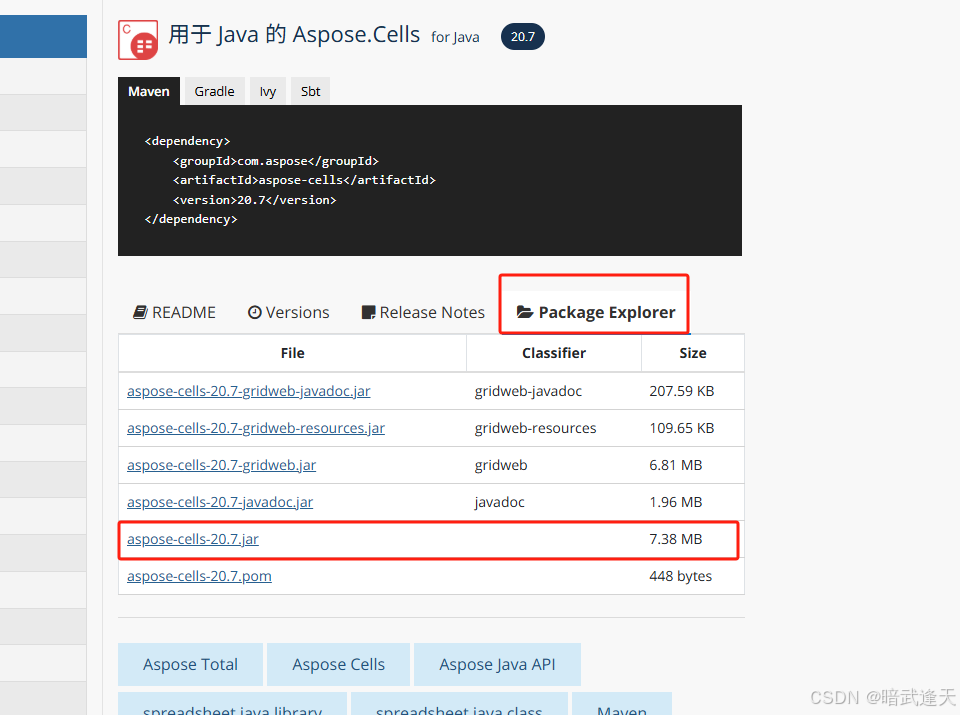Click the Aspose Total tag

(190, 664)
